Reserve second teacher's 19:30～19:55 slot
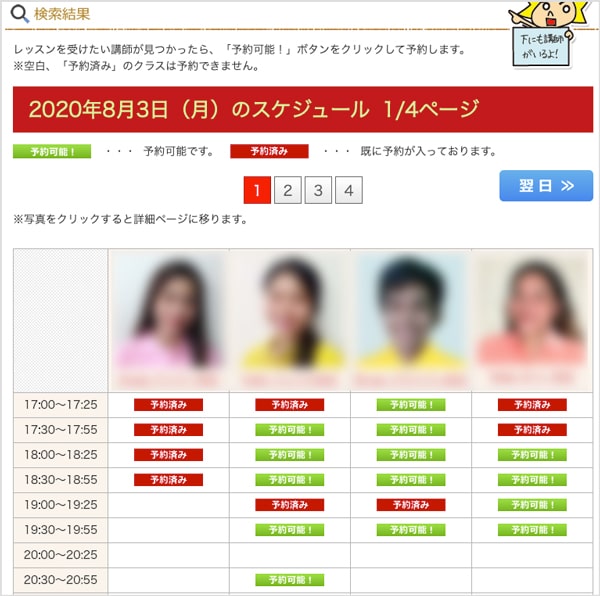This screenshot has width=600, height=596. [289, 530]
